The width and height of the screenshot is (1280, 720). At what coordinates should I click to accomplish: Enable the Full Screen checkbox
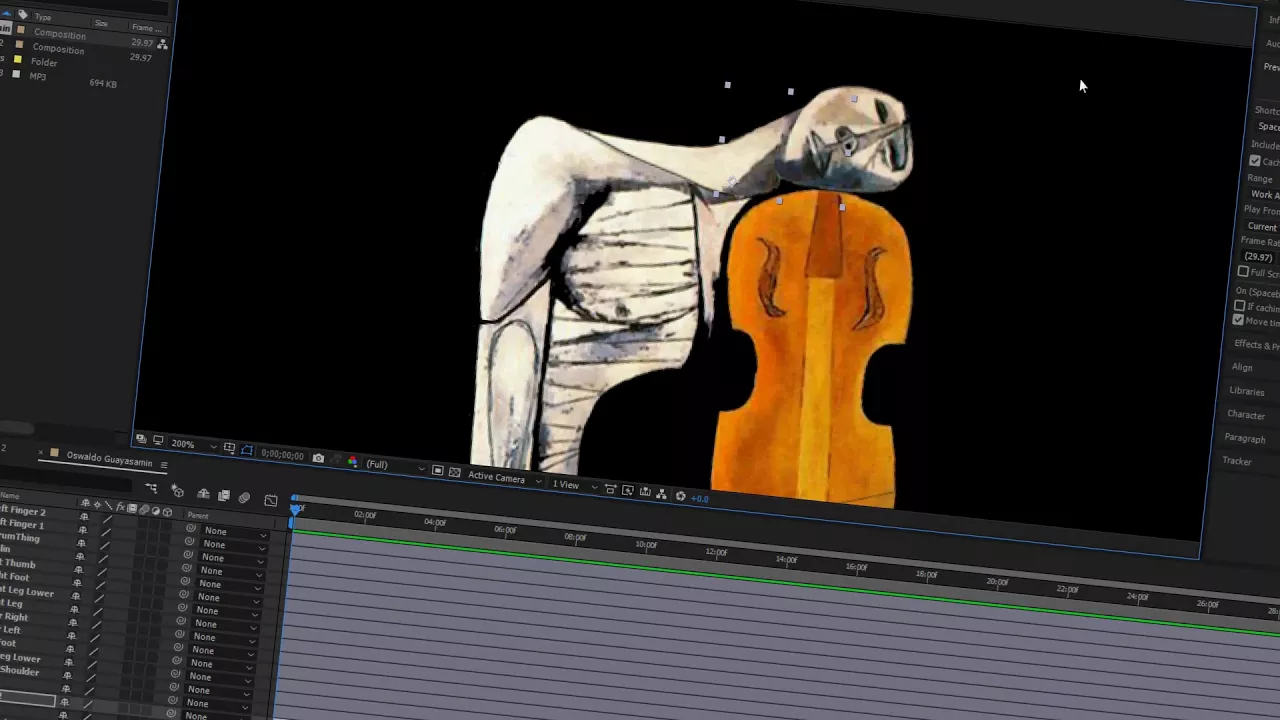(x=1243, y=272)
